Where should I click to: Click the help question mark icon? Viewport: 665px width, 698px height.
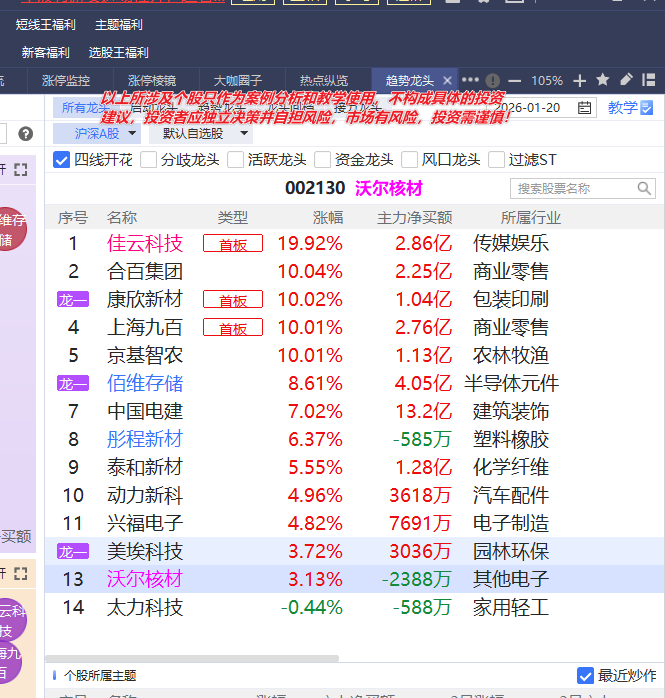coord(25,133)
